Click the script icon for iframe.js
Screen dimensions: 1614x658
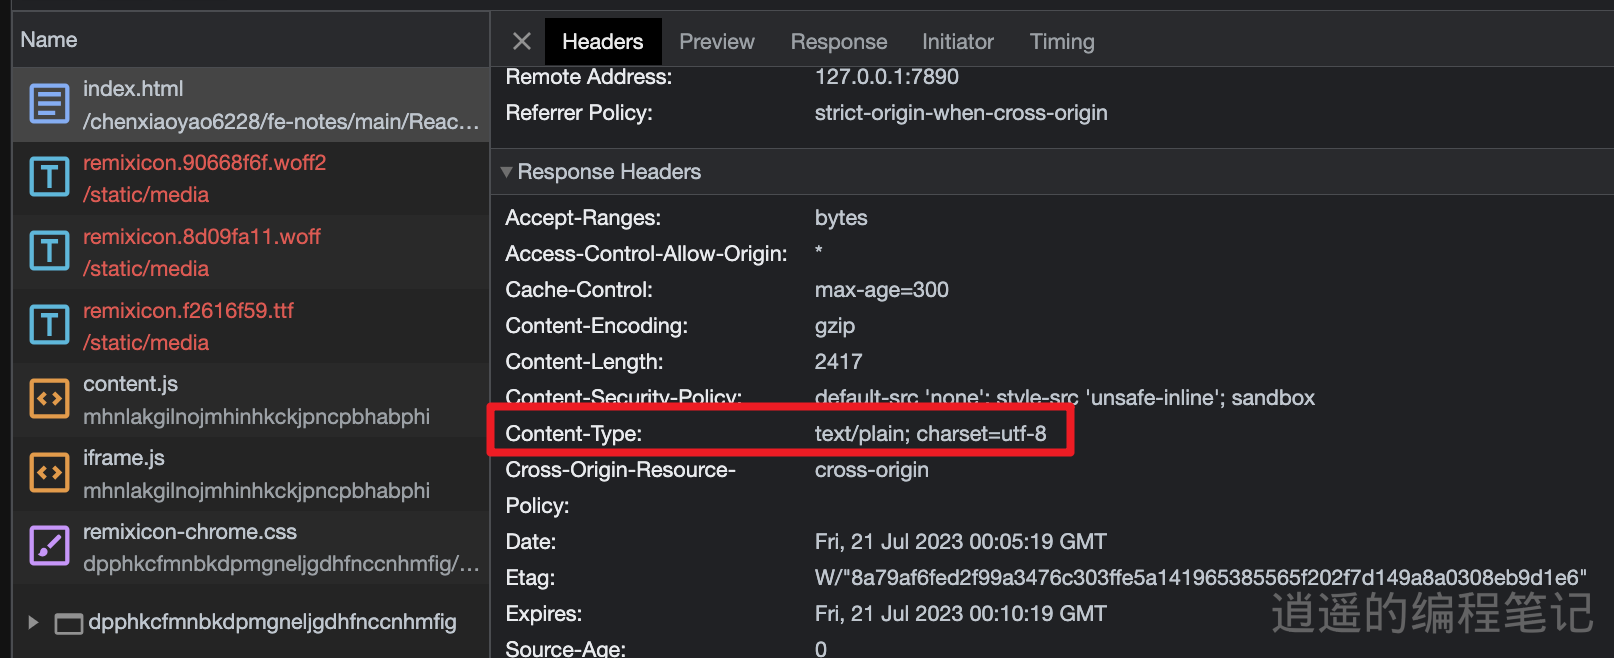click(x=49, y=473)
